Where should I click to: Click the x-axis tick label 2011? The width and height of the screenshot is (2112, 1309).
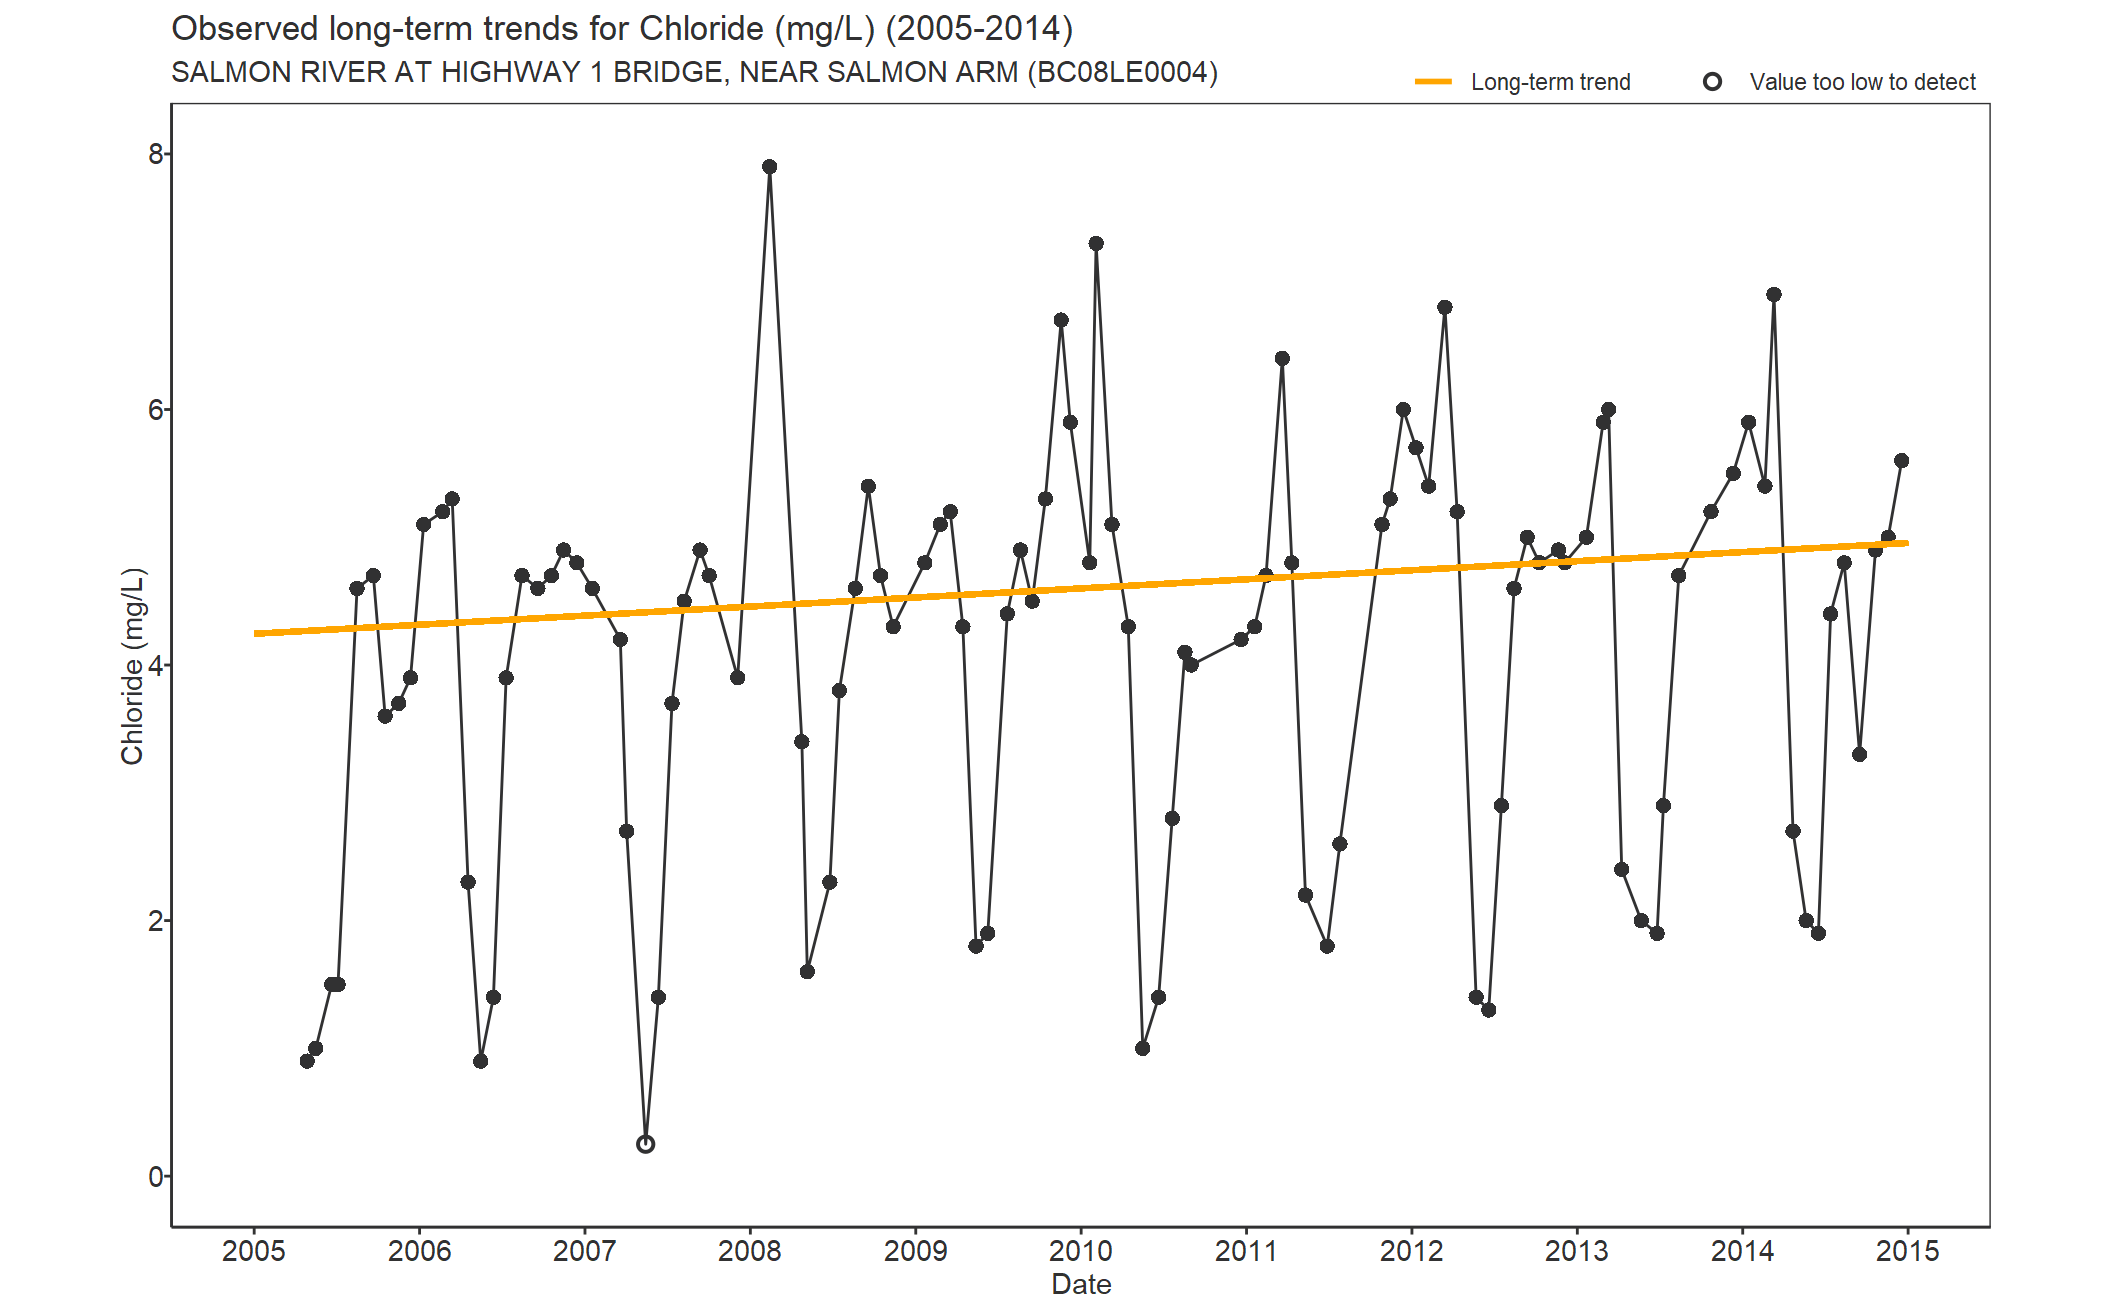point(1246,1251)
